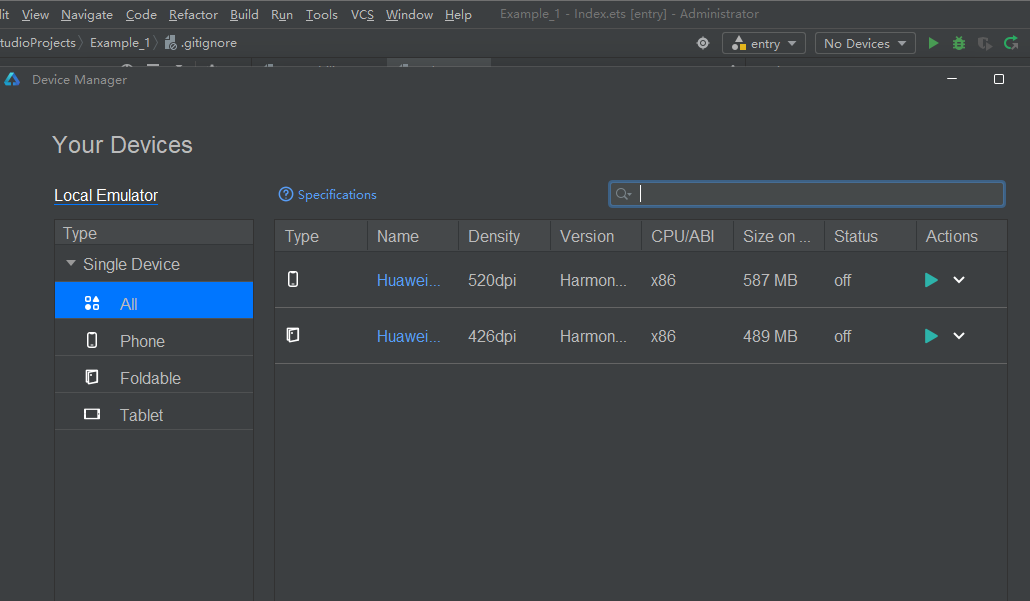Open the Run menu
Viewport: 1030px width, 601px height.
282,14
